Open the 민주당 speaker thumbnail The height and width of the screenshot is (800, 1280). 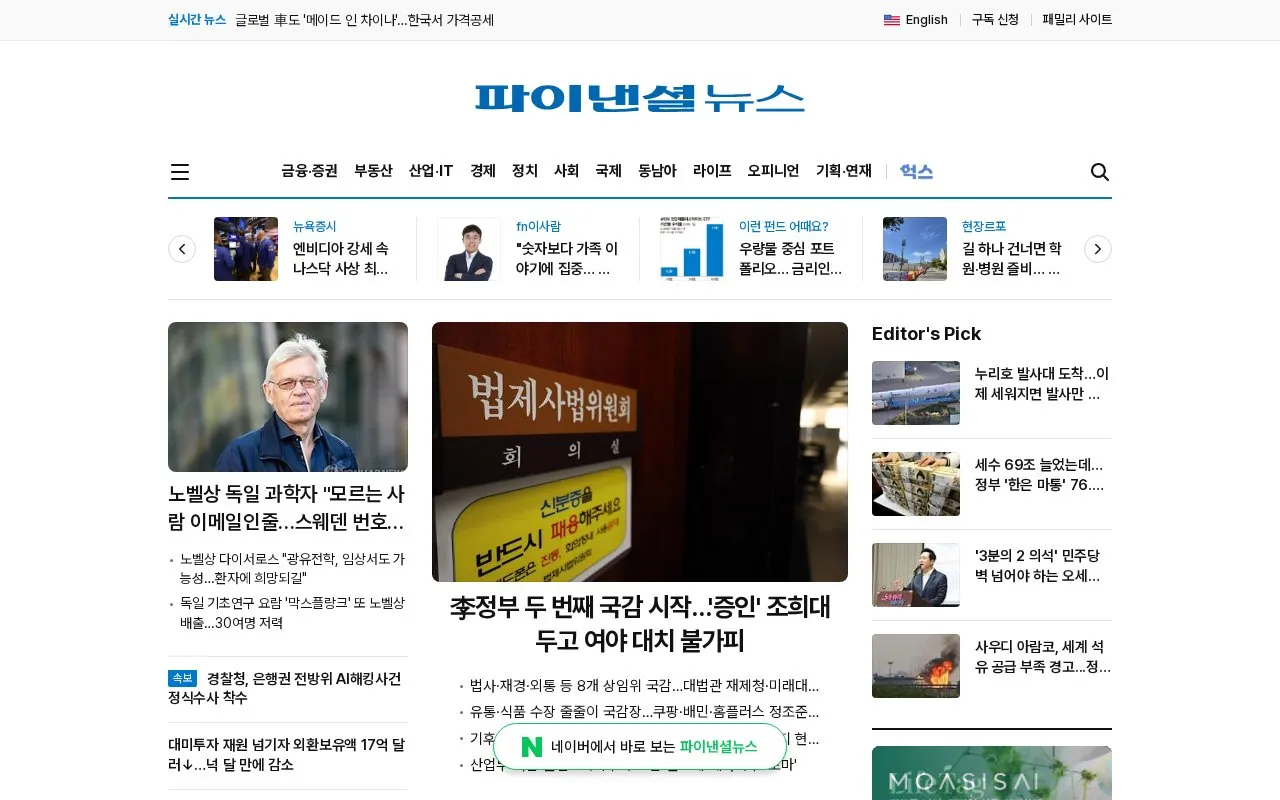click(916, 575)
